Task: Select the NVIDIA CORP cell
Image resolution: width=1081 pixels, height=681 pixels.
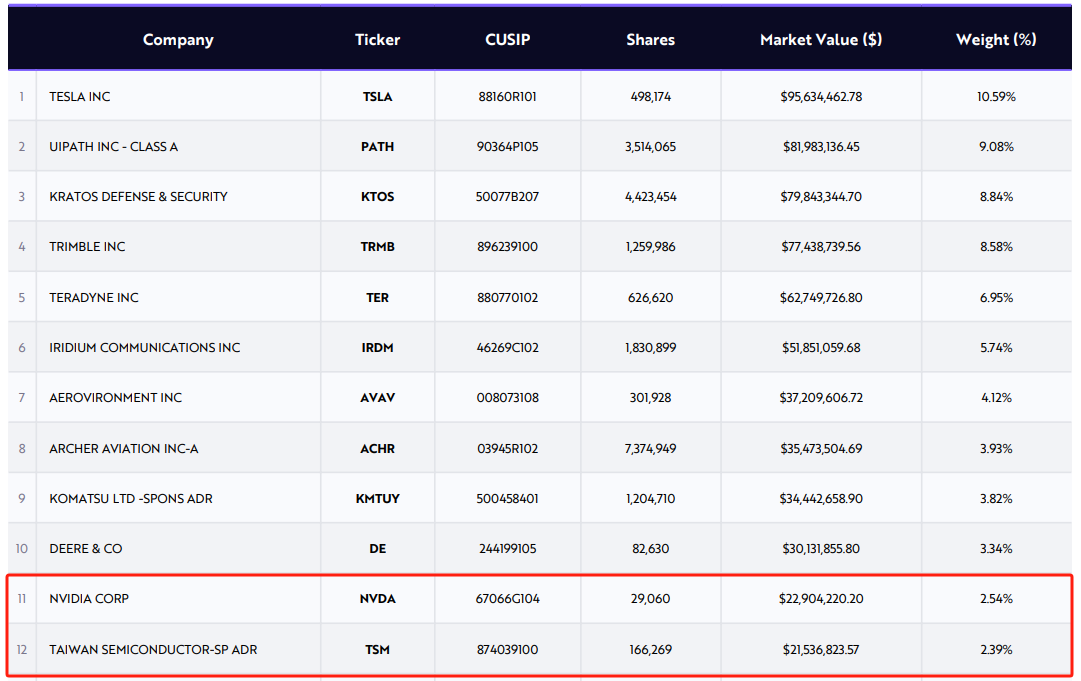Action: 89,598
